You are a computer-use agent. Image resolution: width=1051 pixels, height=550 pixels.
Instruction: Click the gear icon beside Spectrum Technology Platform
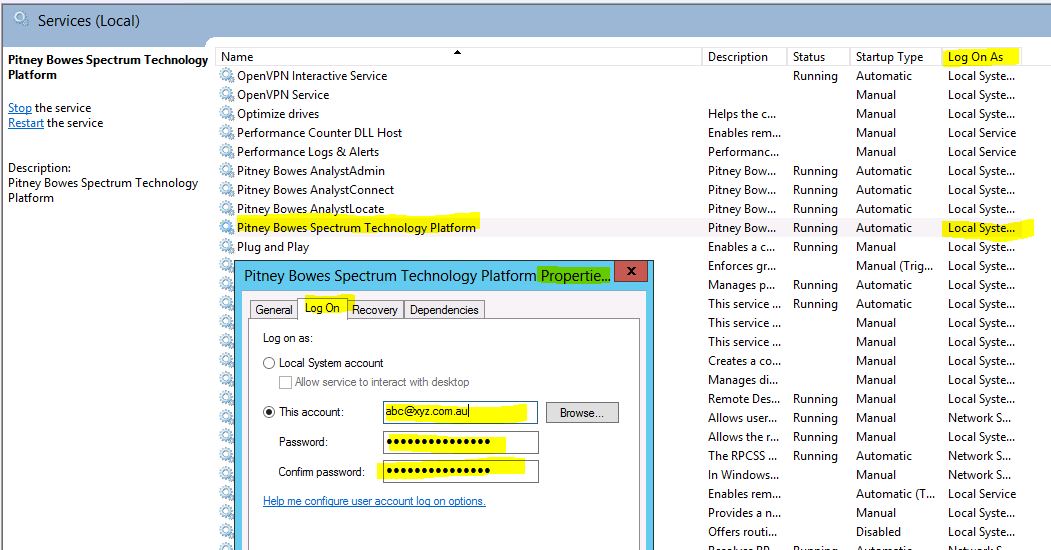coord(227,227)
